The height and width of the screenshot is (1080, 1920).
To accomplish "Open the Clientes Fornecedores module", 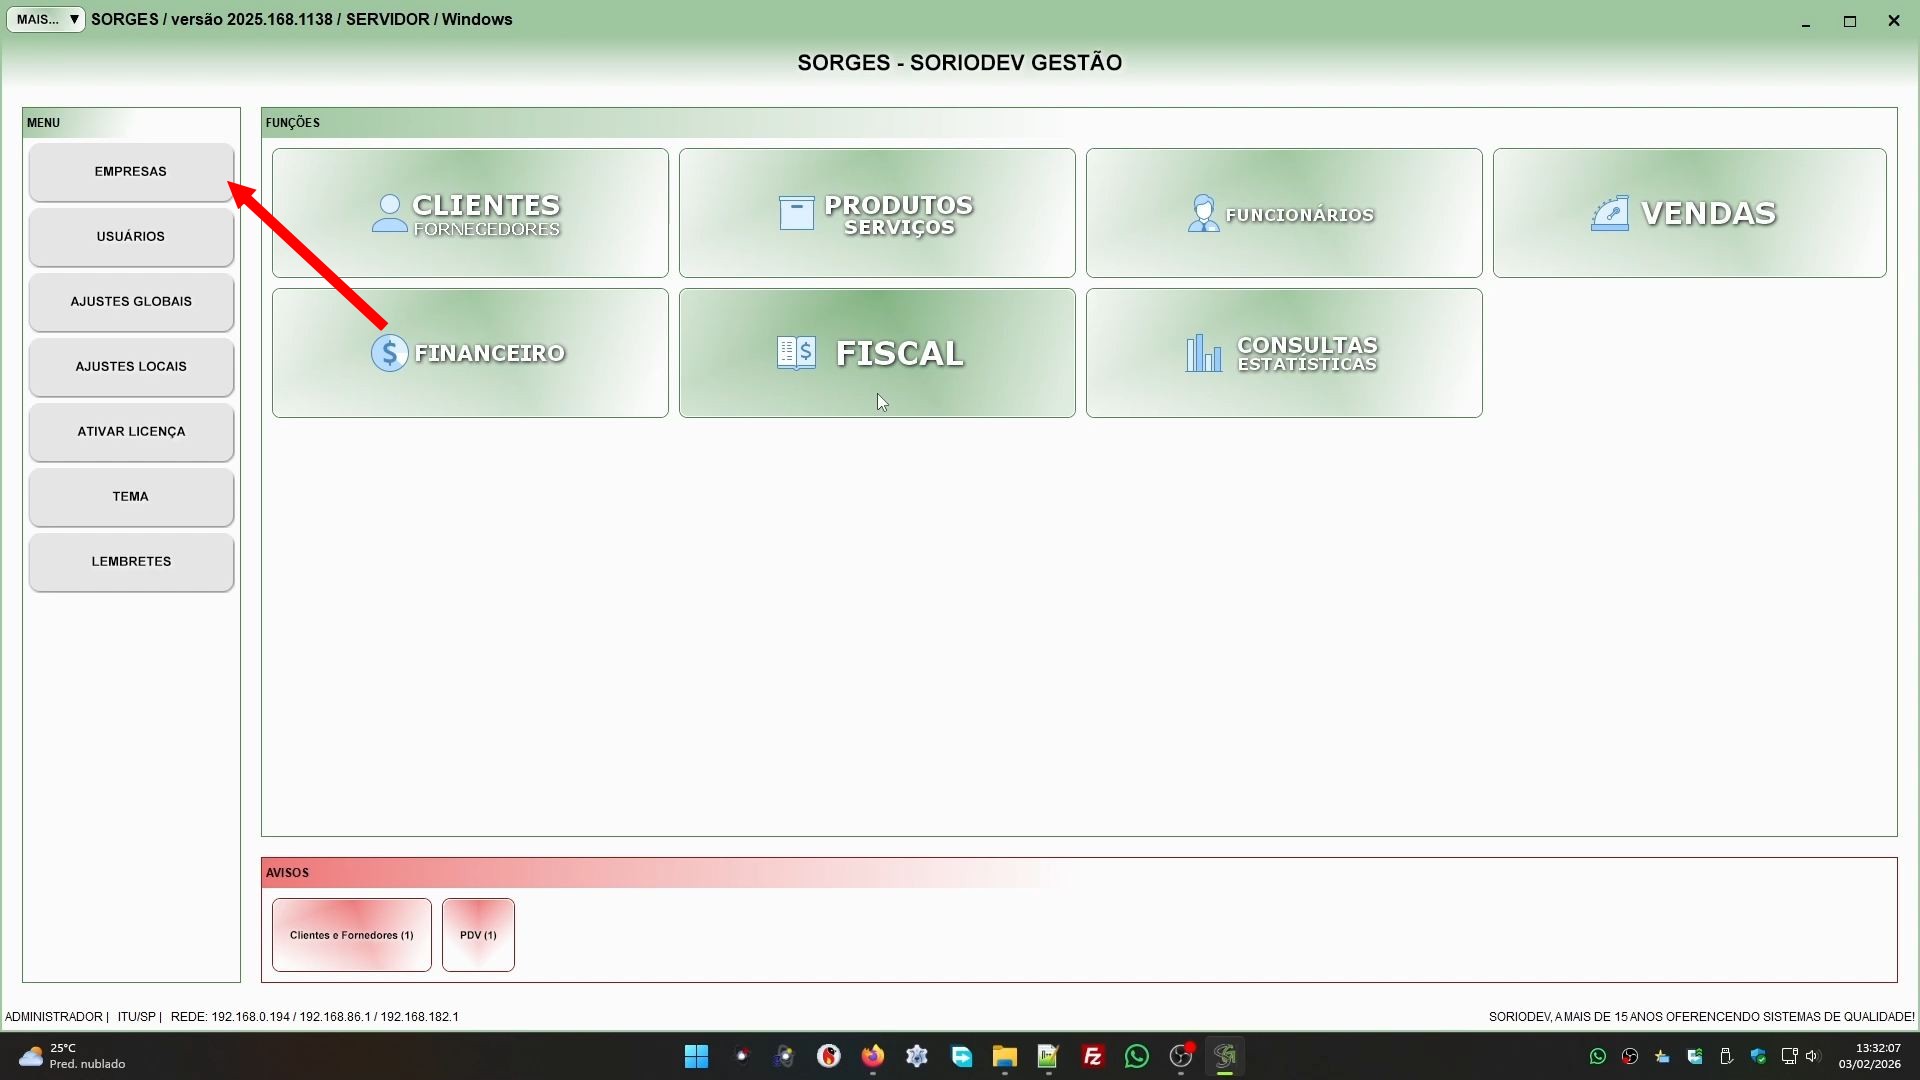I will 470,213.
